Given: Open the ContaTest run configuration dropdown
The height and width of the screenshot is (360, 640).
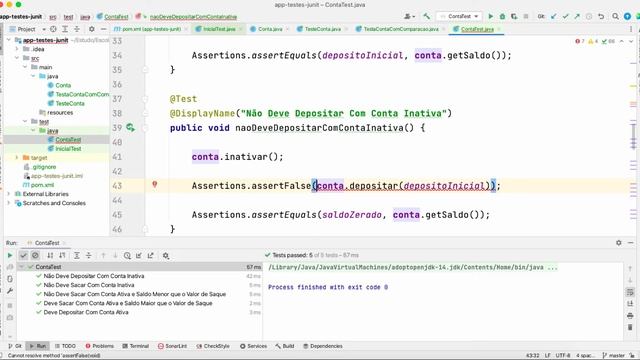Looking at the screenshot, I should (459, 16).
